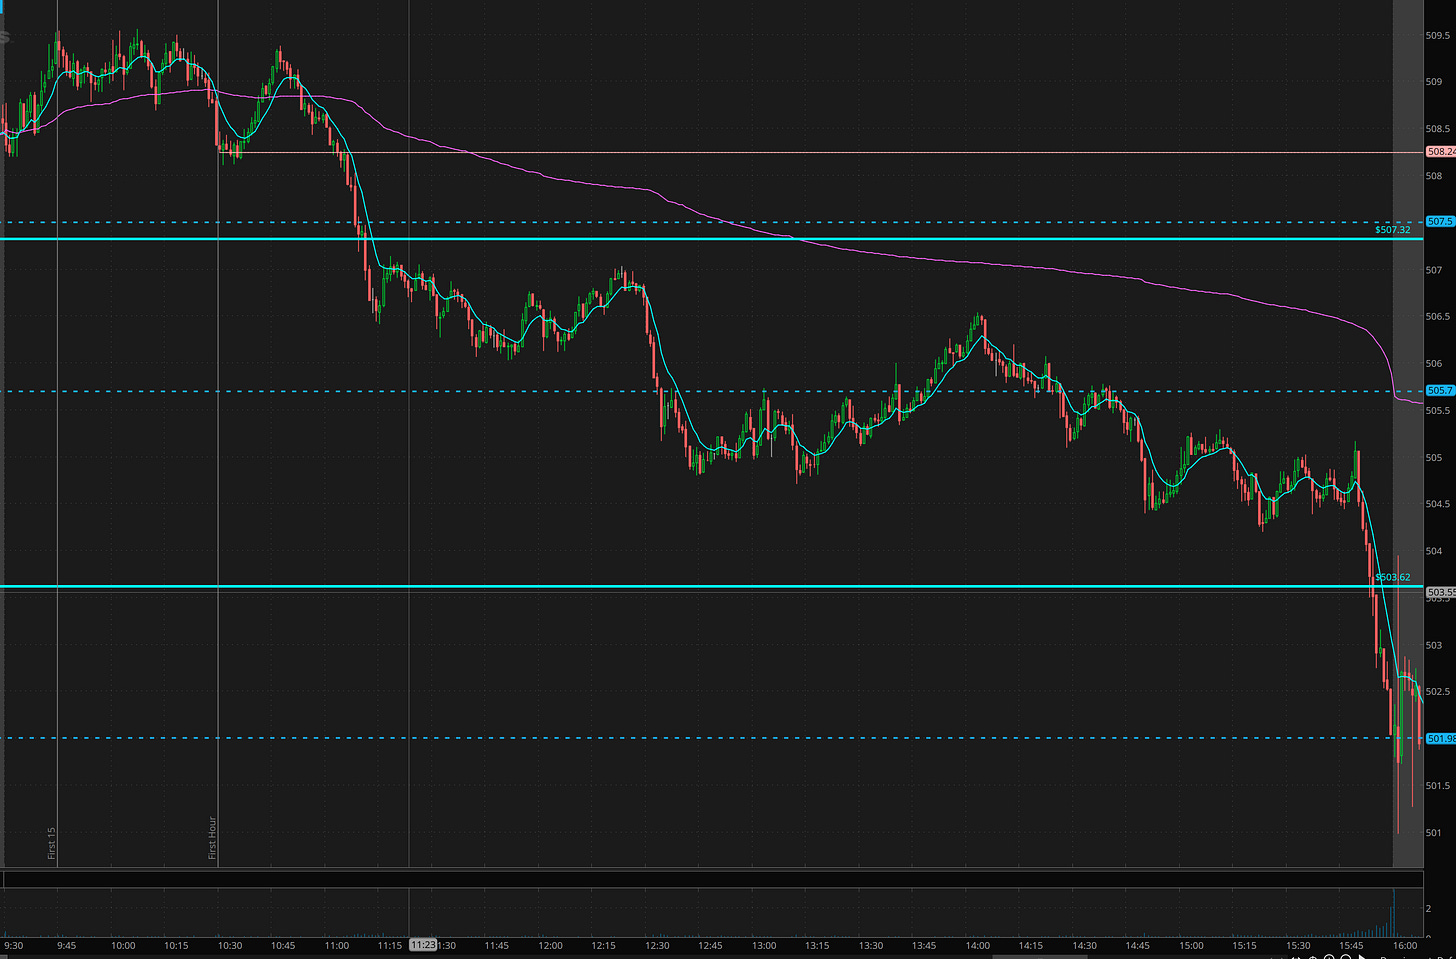The width and height of the screenshot is (1456, 959).
Task: Click the blue 507.5 dashed level label
Action: (1440, 222)
